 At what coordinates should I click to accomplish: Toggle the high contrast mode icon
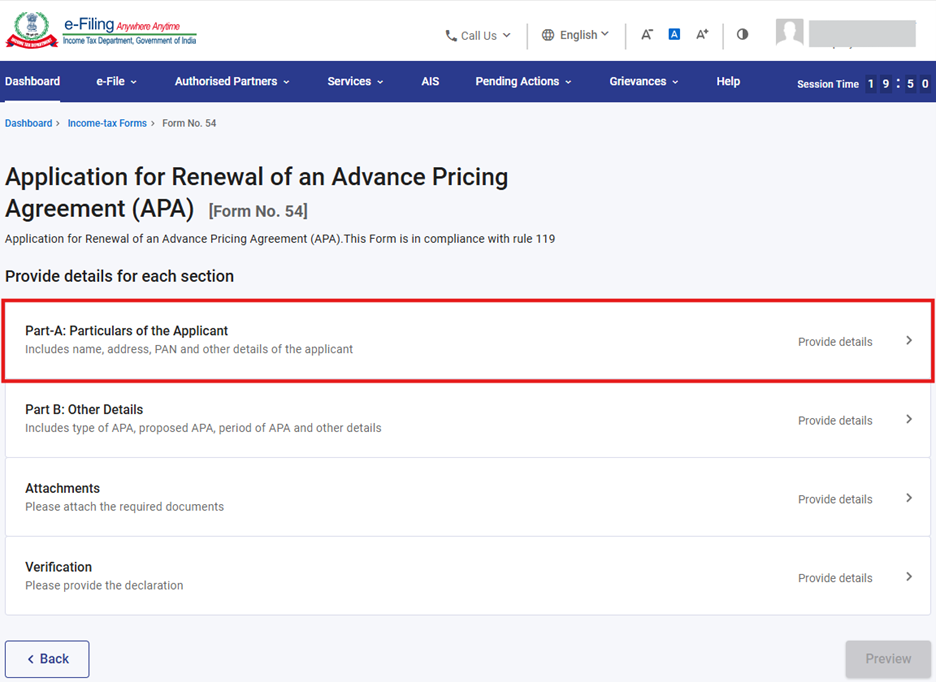tap(742, 35)
